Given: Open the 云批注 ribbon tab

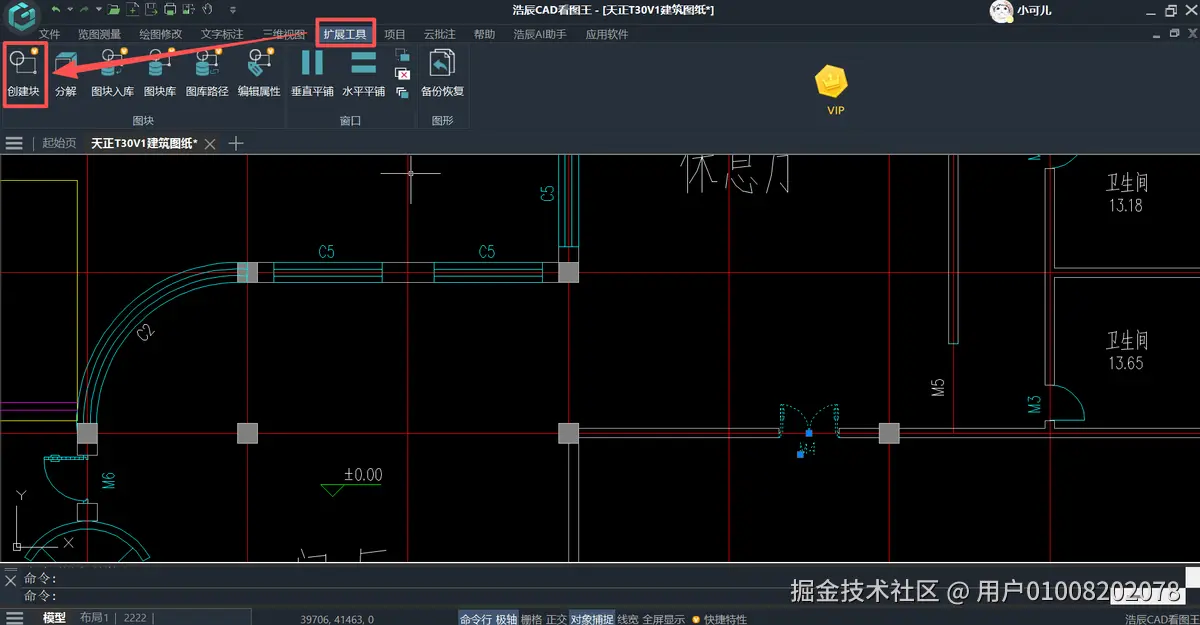Looking at the screenshot, I should [439, 34].
